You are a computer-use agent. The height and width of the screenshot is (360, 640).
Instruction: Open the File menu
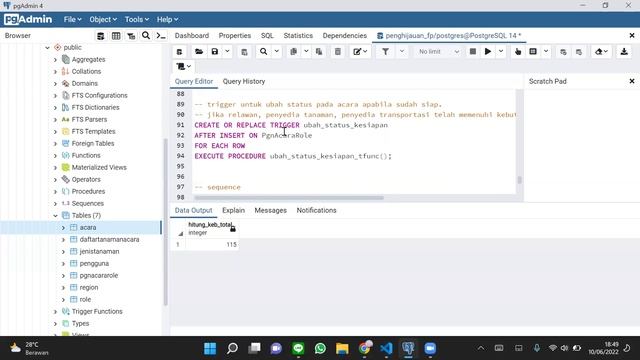72,19
